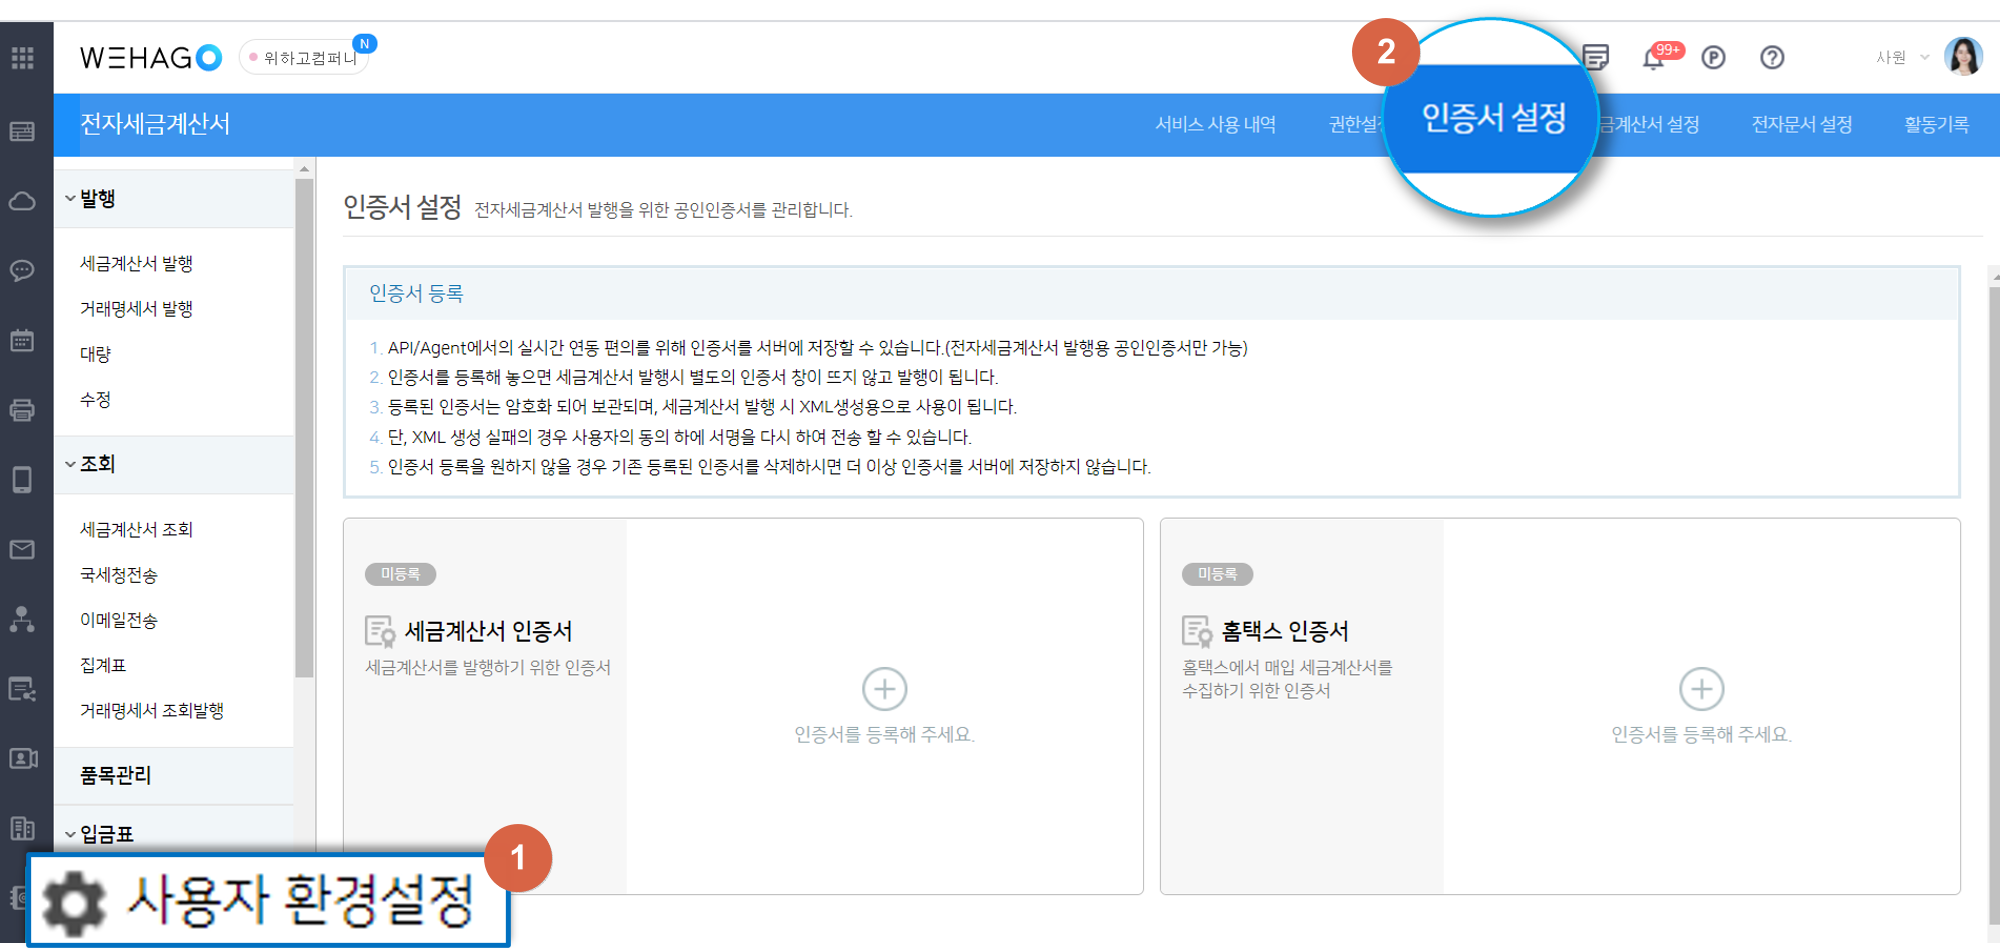Open the help question mark icon

tap(1772, 58)
